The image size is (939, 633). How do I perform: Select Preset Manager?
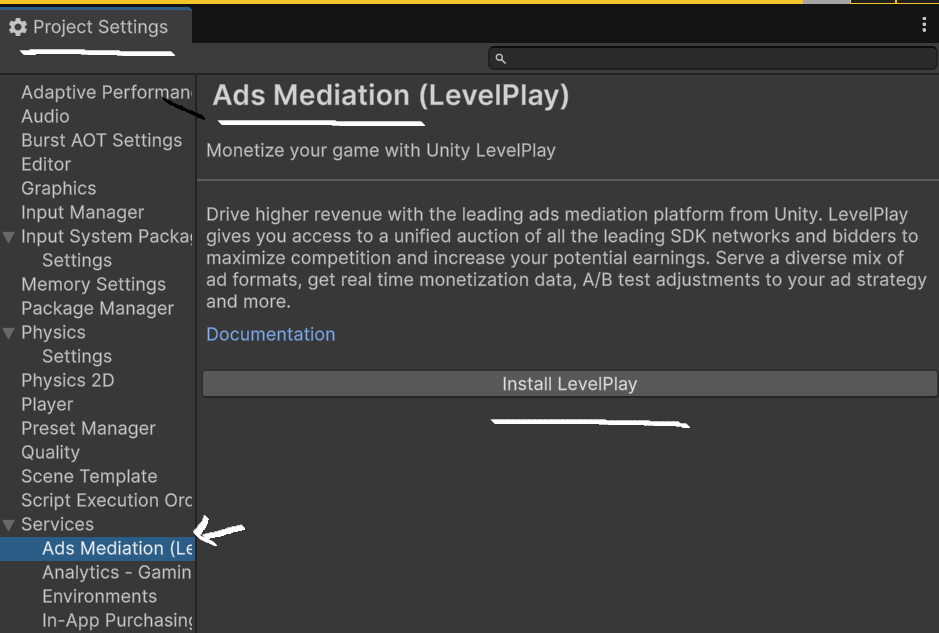tap(89, 428)
